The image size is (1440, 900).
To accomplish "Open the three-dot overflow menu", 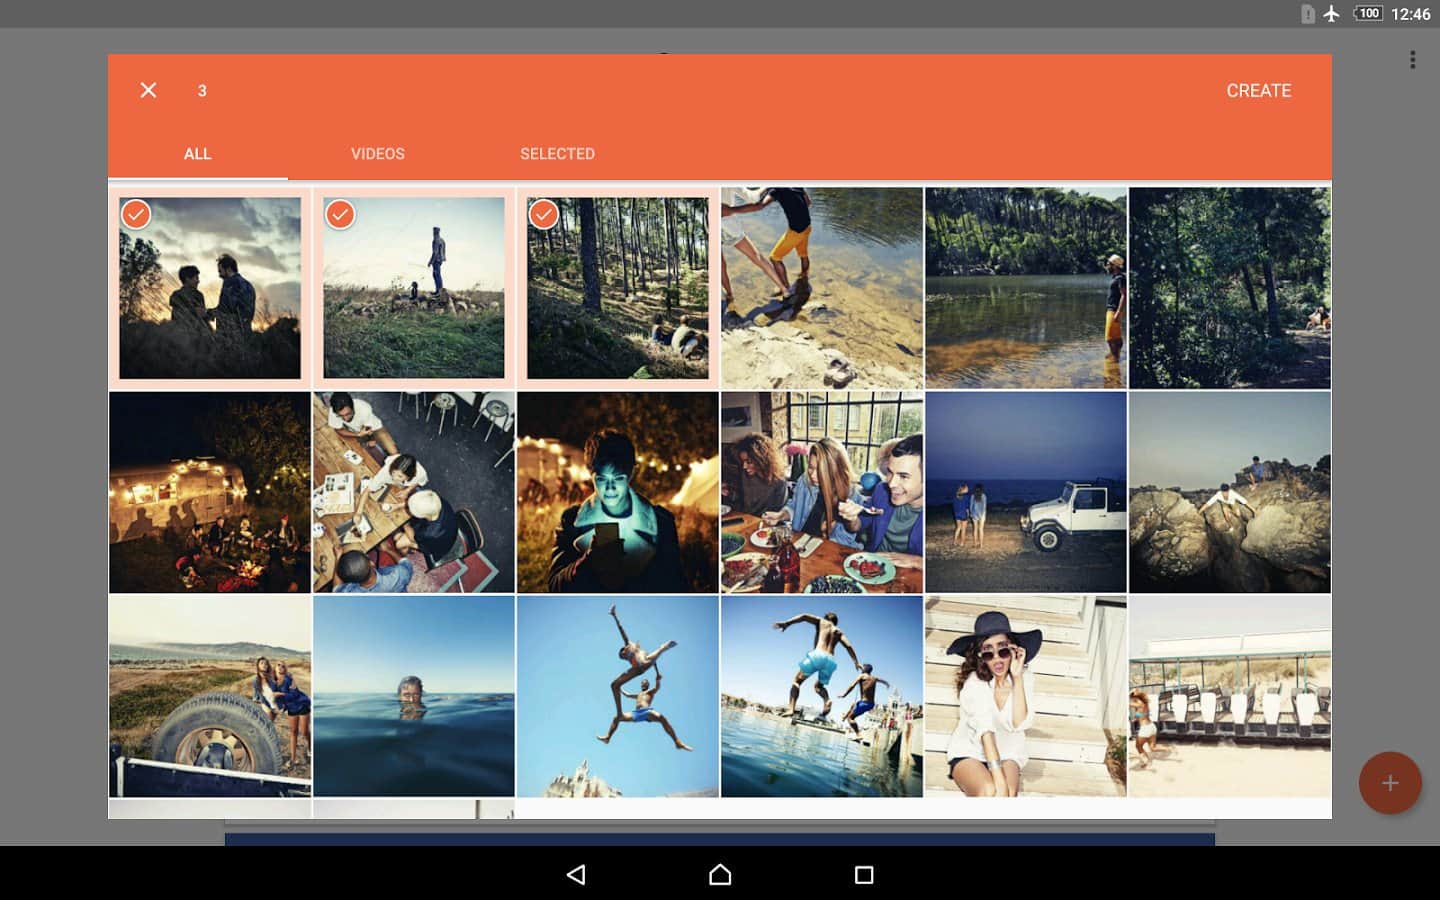I will pyautogui.click(x=1412, y=60).
